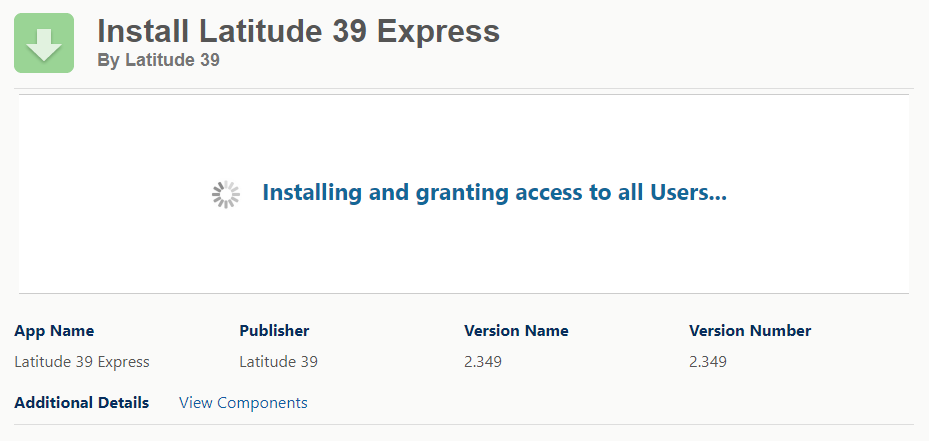Image resolution: width=929 pixels, height=441 pixels.
Task: Click the Publisher column label
Action: click(274, 331)
